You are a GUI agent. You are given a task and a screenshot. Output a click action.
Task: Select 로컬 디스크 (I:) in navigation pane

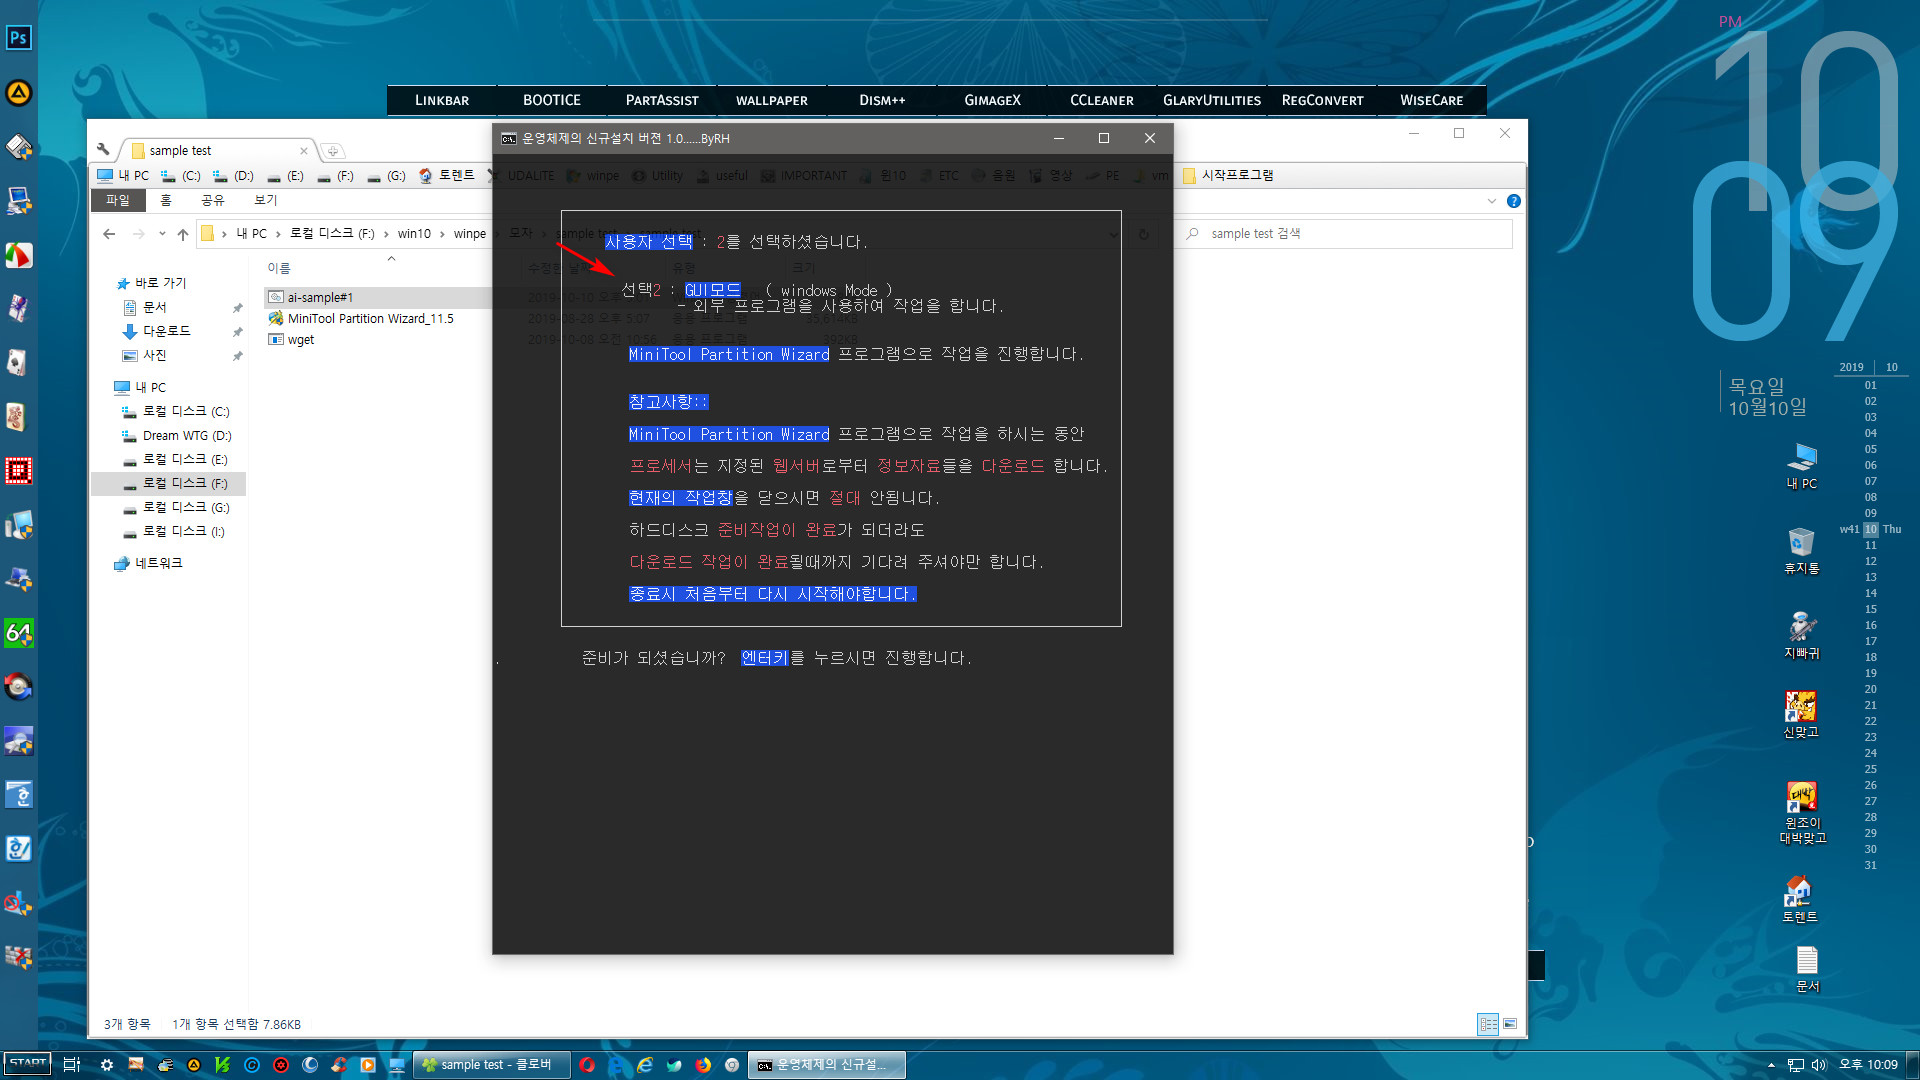183,532
